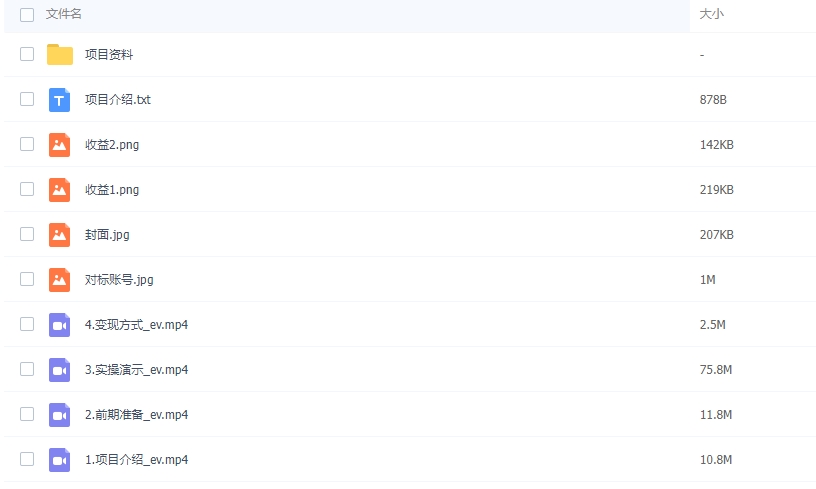This screenshot has width=816, height=489.
Task: Play the 2.前期准备_ev.mp4 file name
Action: pos(137,415)
